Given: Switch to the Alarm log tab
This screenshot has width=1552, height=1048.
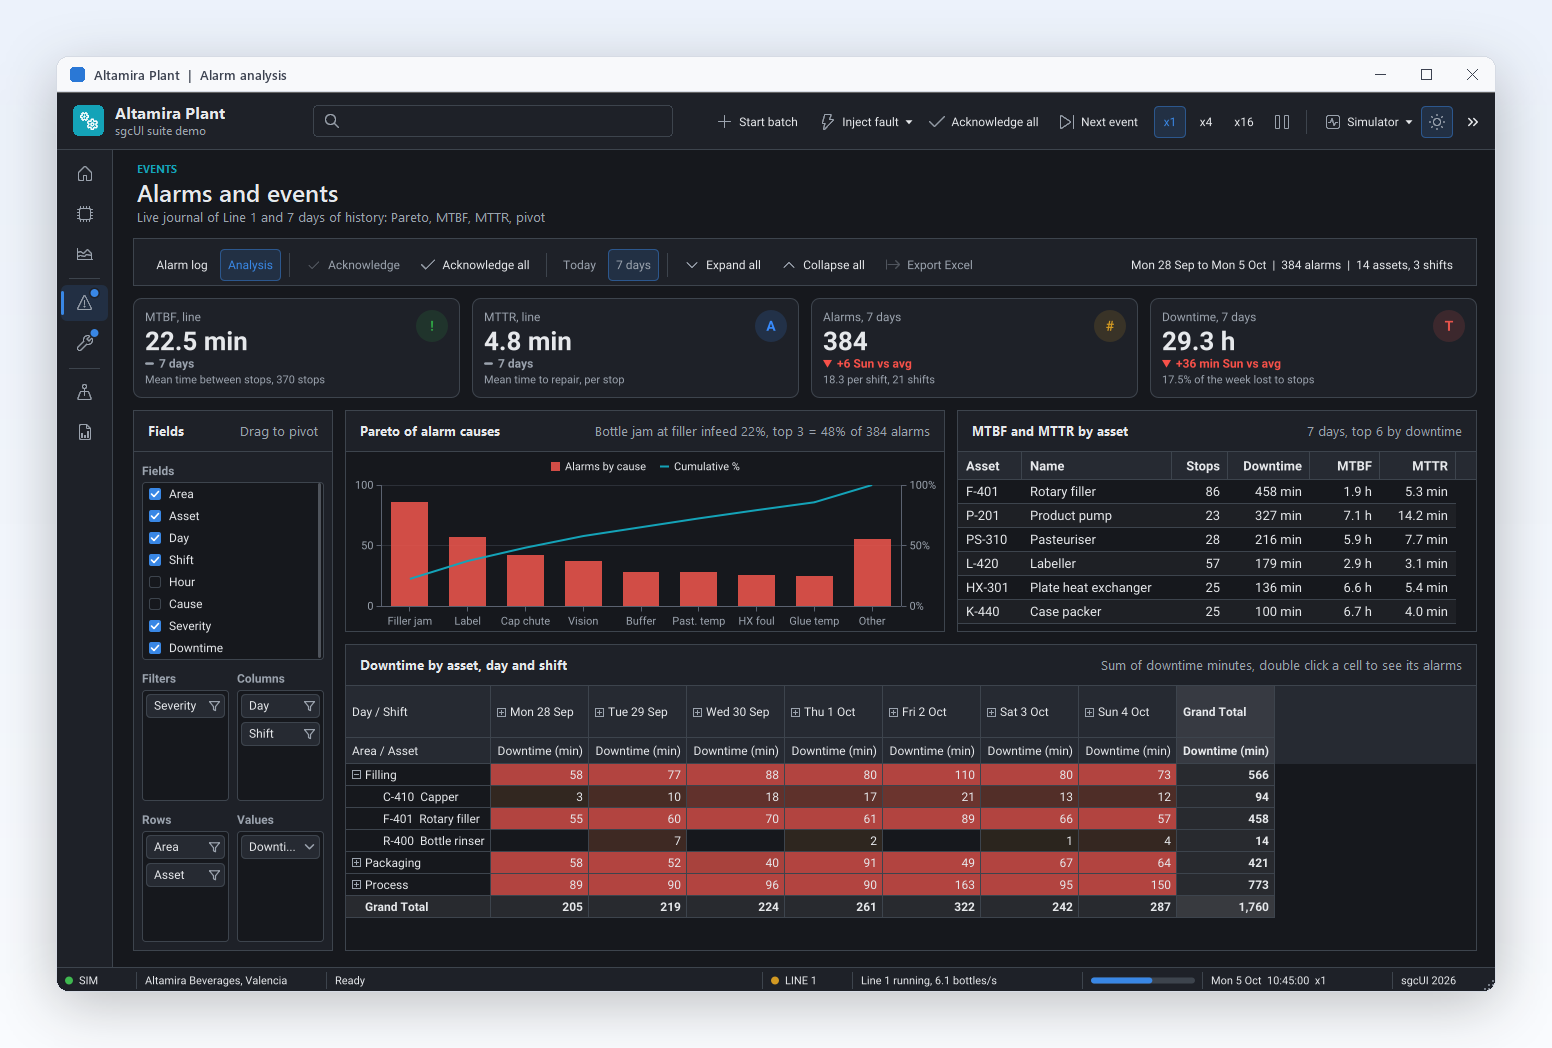Looking at the screenshot, I should click(182, 265).
